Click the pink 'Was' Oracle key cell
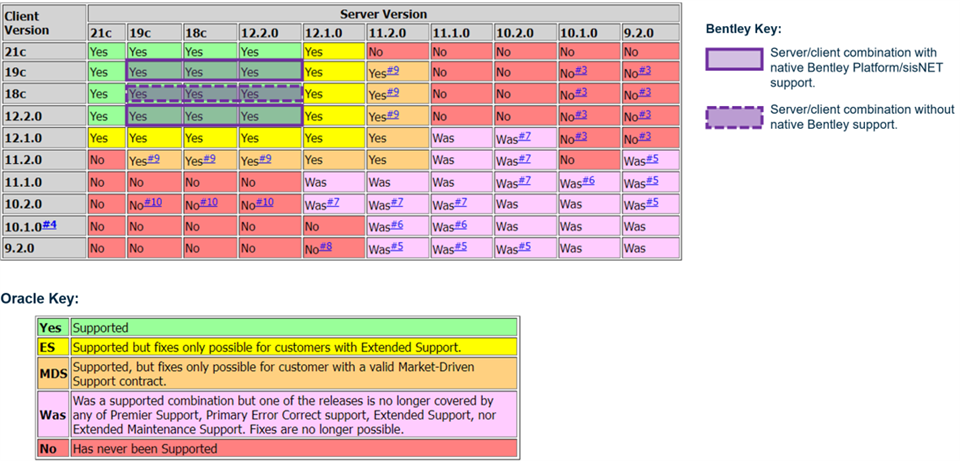Viewport: 960px width, 461px height. tap(53, 414)
